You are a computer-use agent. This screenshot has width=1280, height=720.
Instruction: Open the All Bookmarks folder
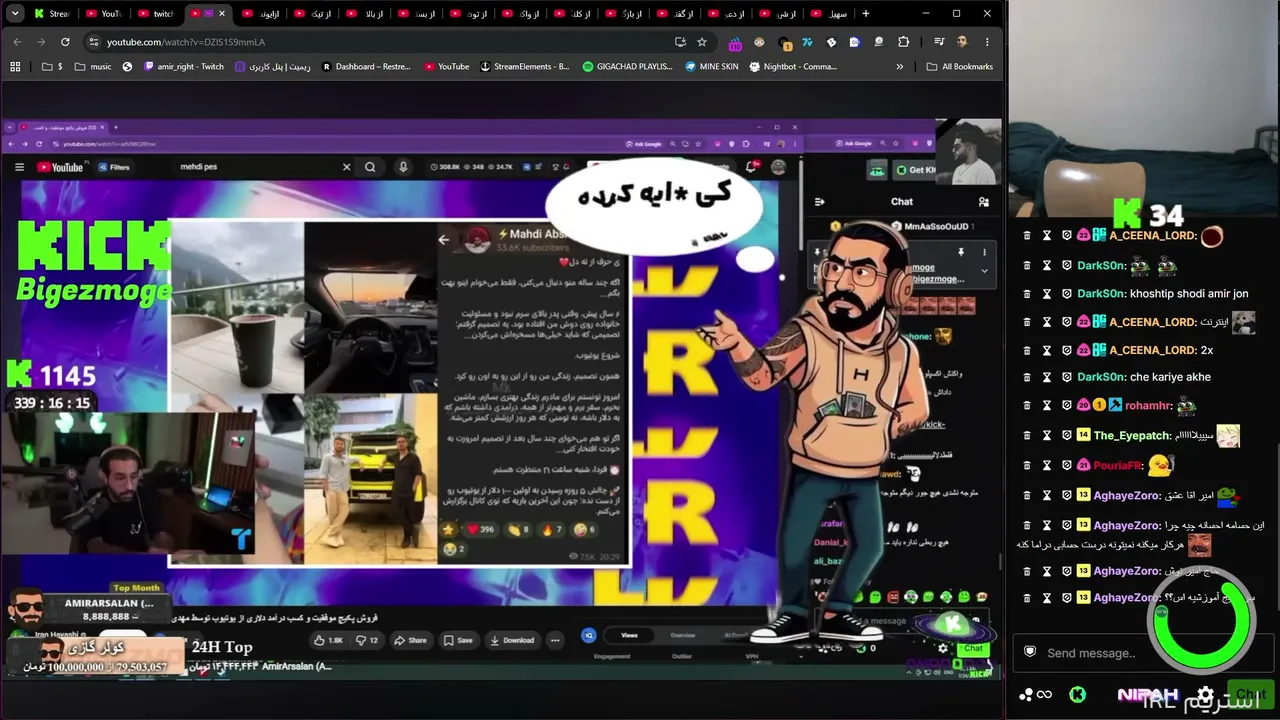(960, 67)
